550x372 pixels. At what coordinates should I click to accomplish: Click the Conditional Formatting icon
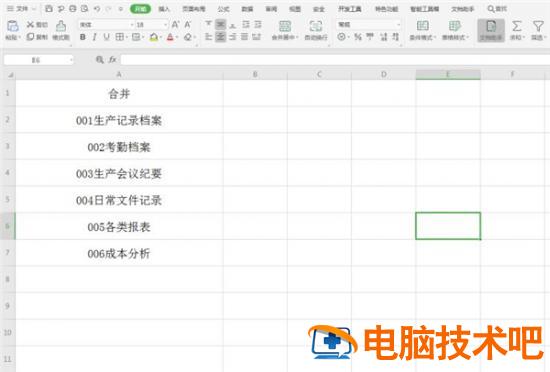422,26
